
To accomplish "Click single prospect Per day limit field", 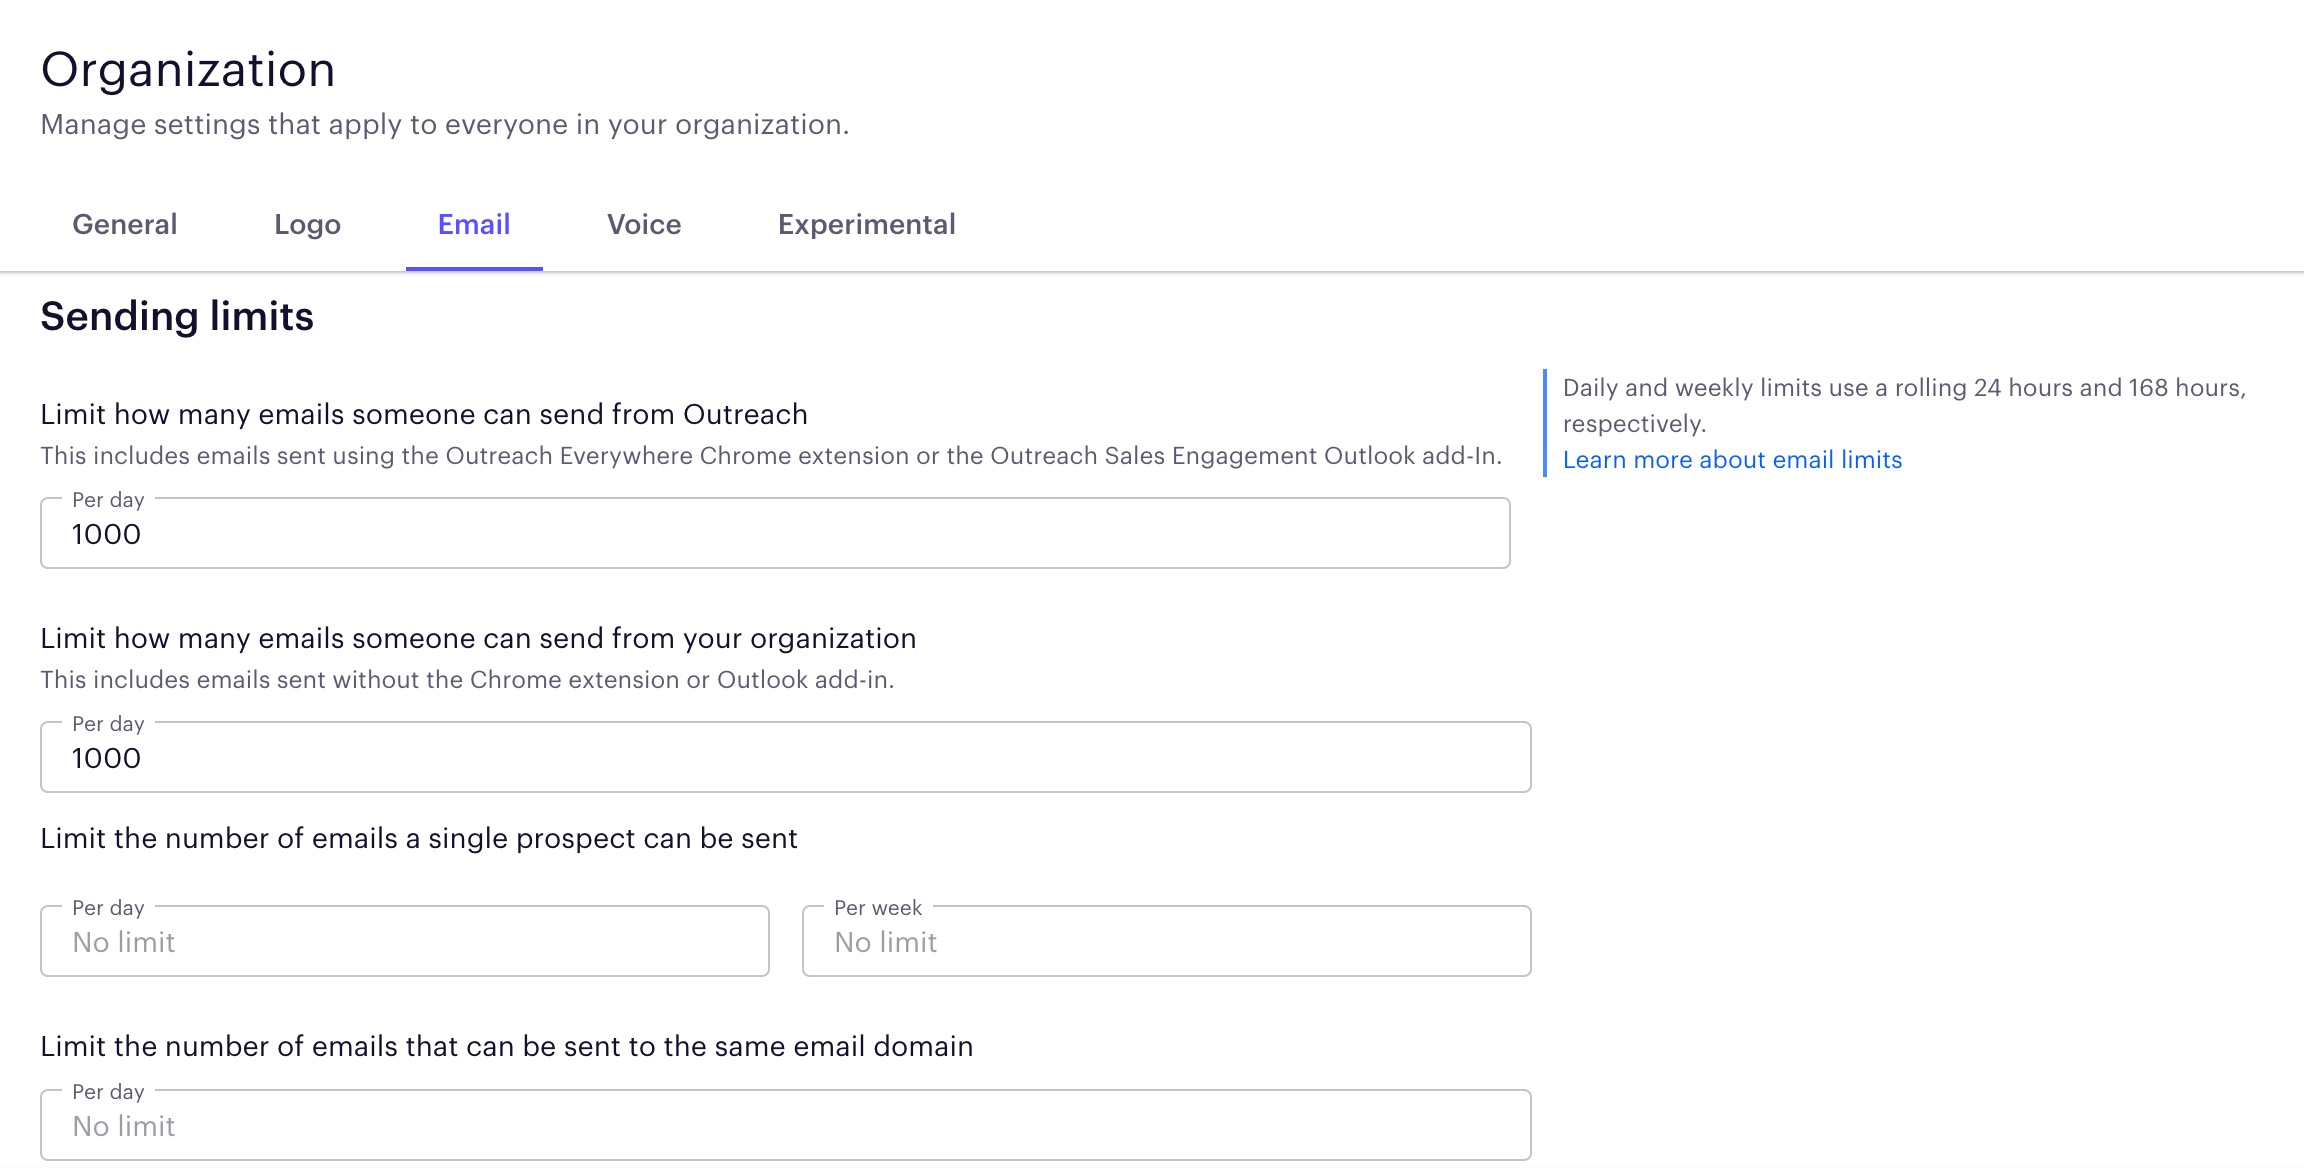I will pyautogui.click(x=404, y=942).
